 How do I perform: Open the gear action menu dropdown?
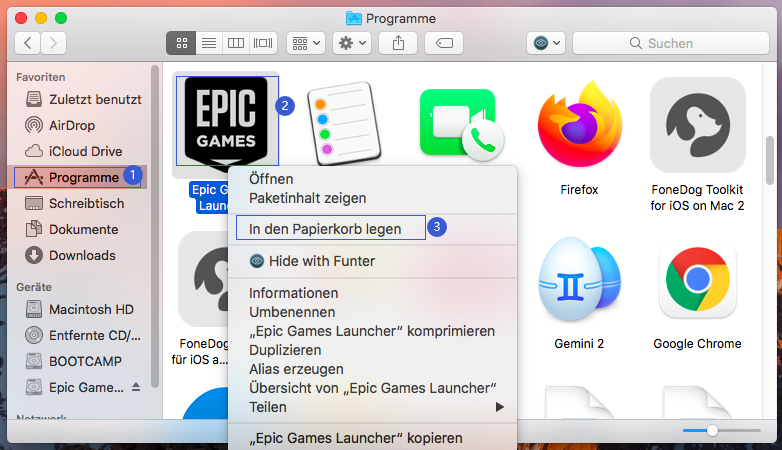[352, 43]
